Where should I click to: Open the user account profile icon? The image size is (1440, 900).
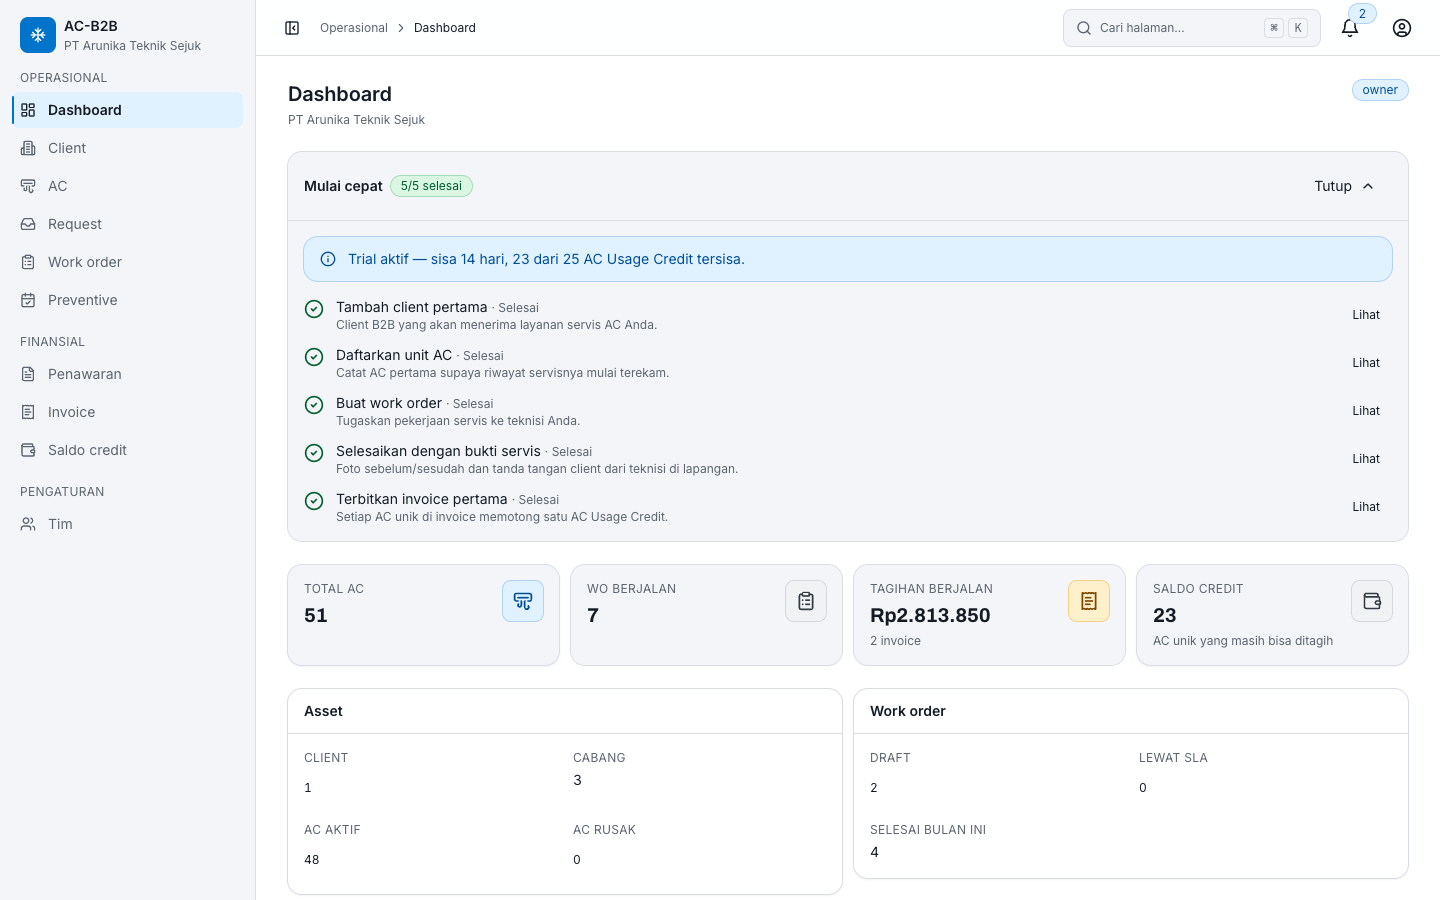click(1402, 28)
